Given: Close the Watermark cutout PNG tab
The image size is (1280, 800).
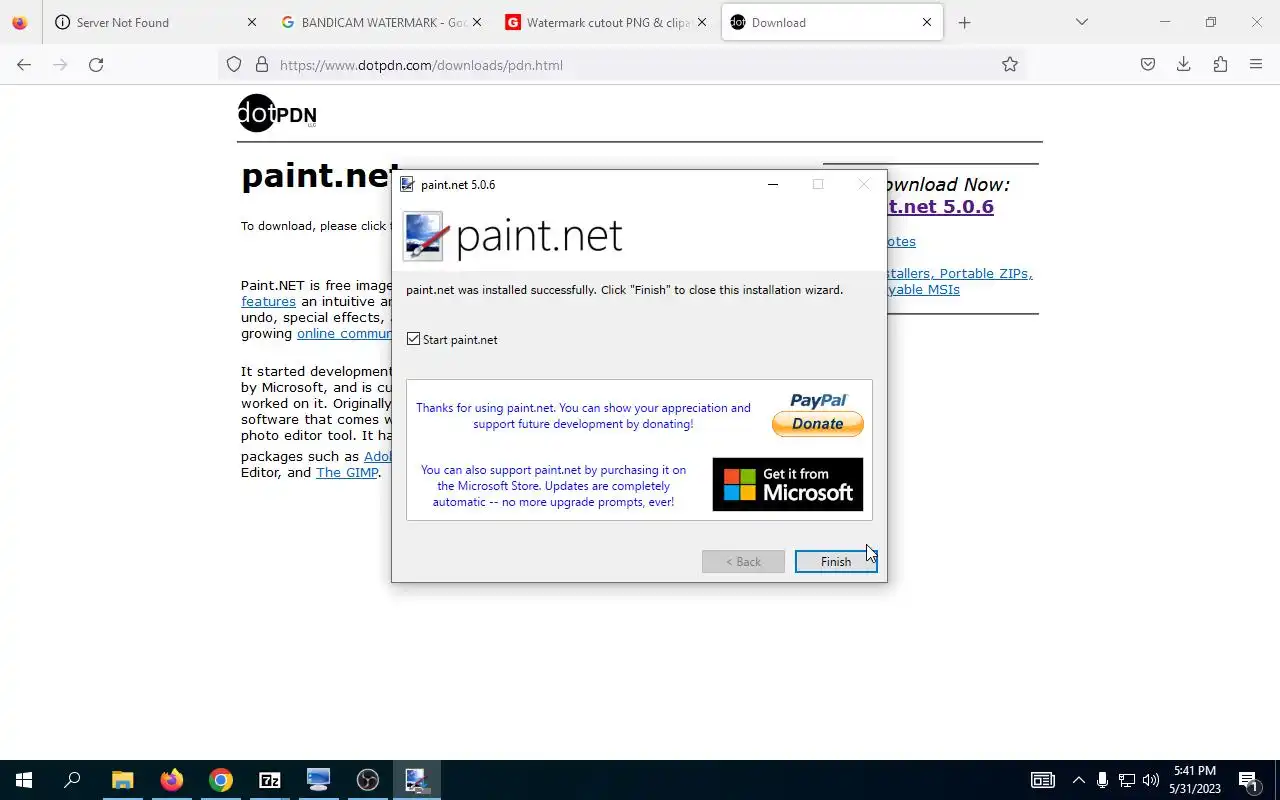Looking at the screenshot, I should (701, 22).
